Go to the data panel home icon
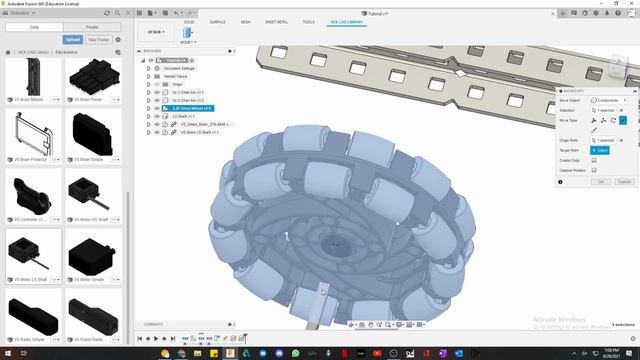 [x=8, y=52]
